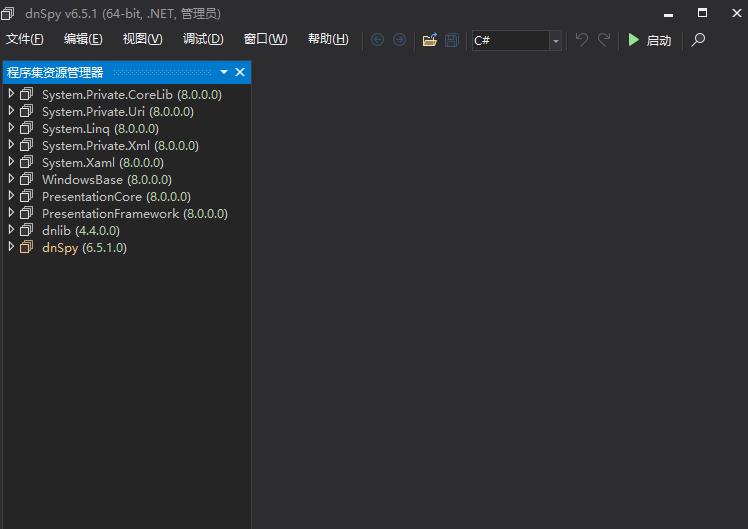
Task: Select System.Xaml (8.0.0.0) row text
Action: click(x=103, y=163)
